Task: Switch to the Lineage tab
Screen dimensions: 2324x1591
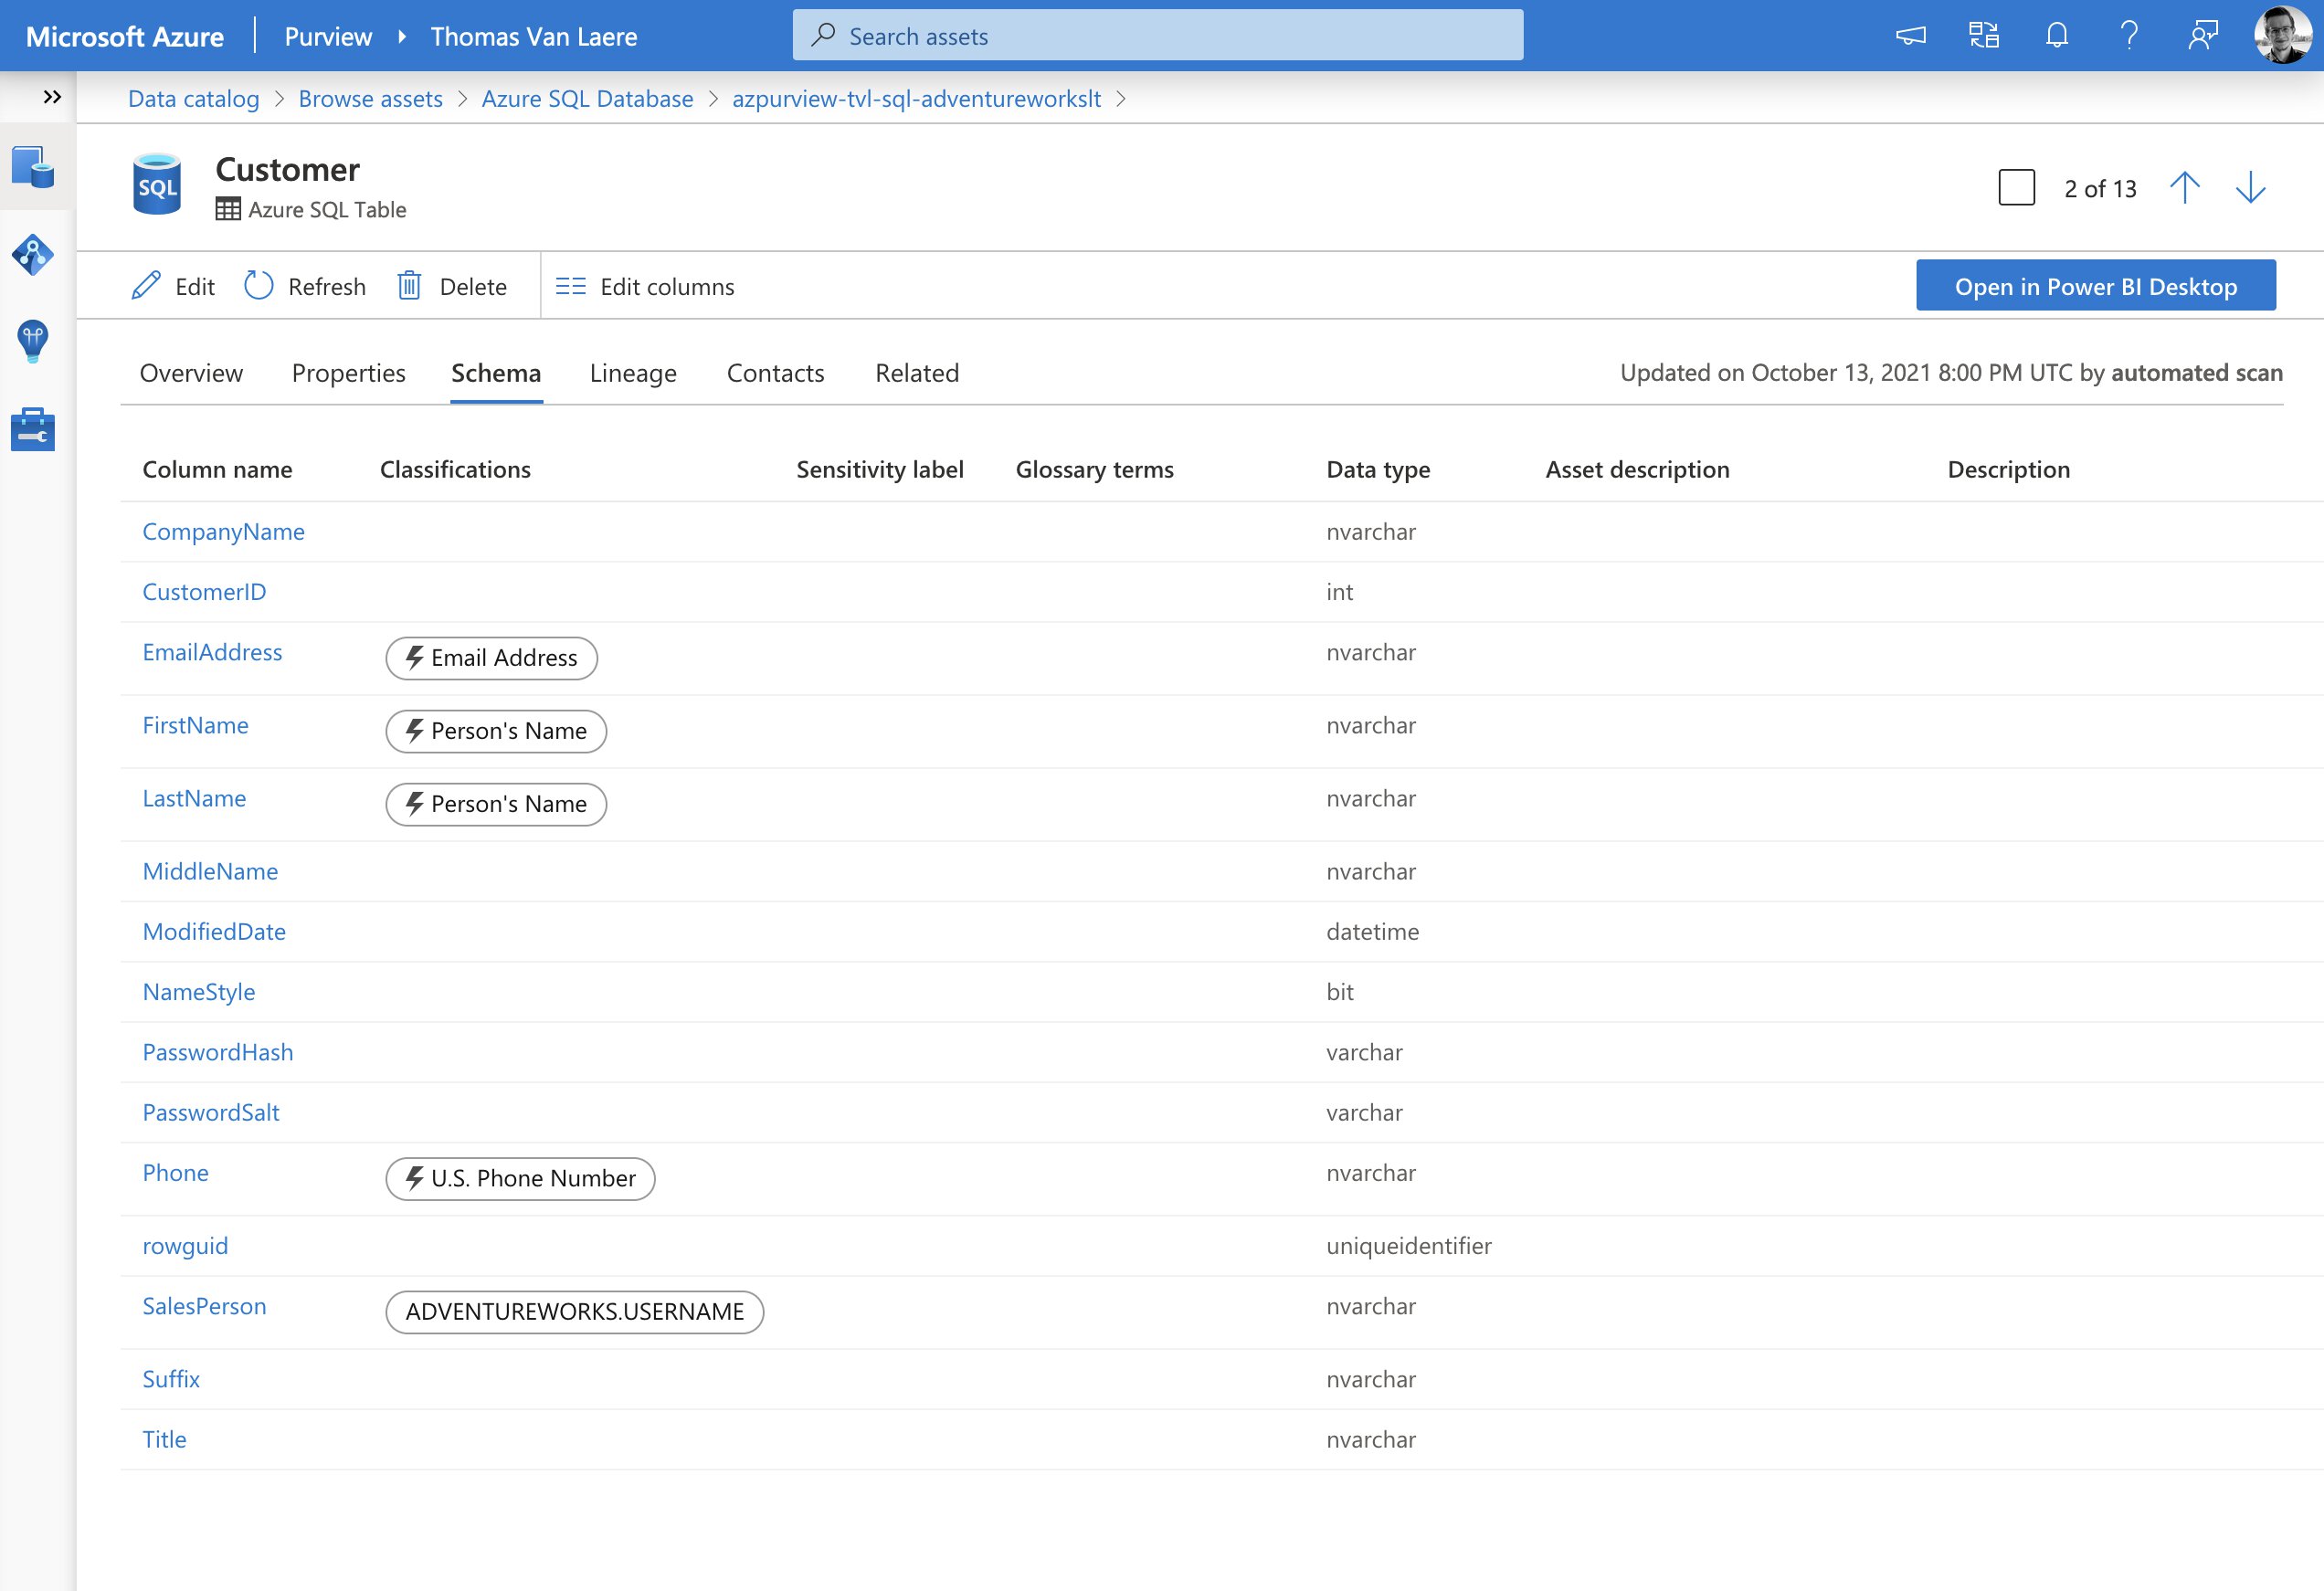Action: [632, 371]
